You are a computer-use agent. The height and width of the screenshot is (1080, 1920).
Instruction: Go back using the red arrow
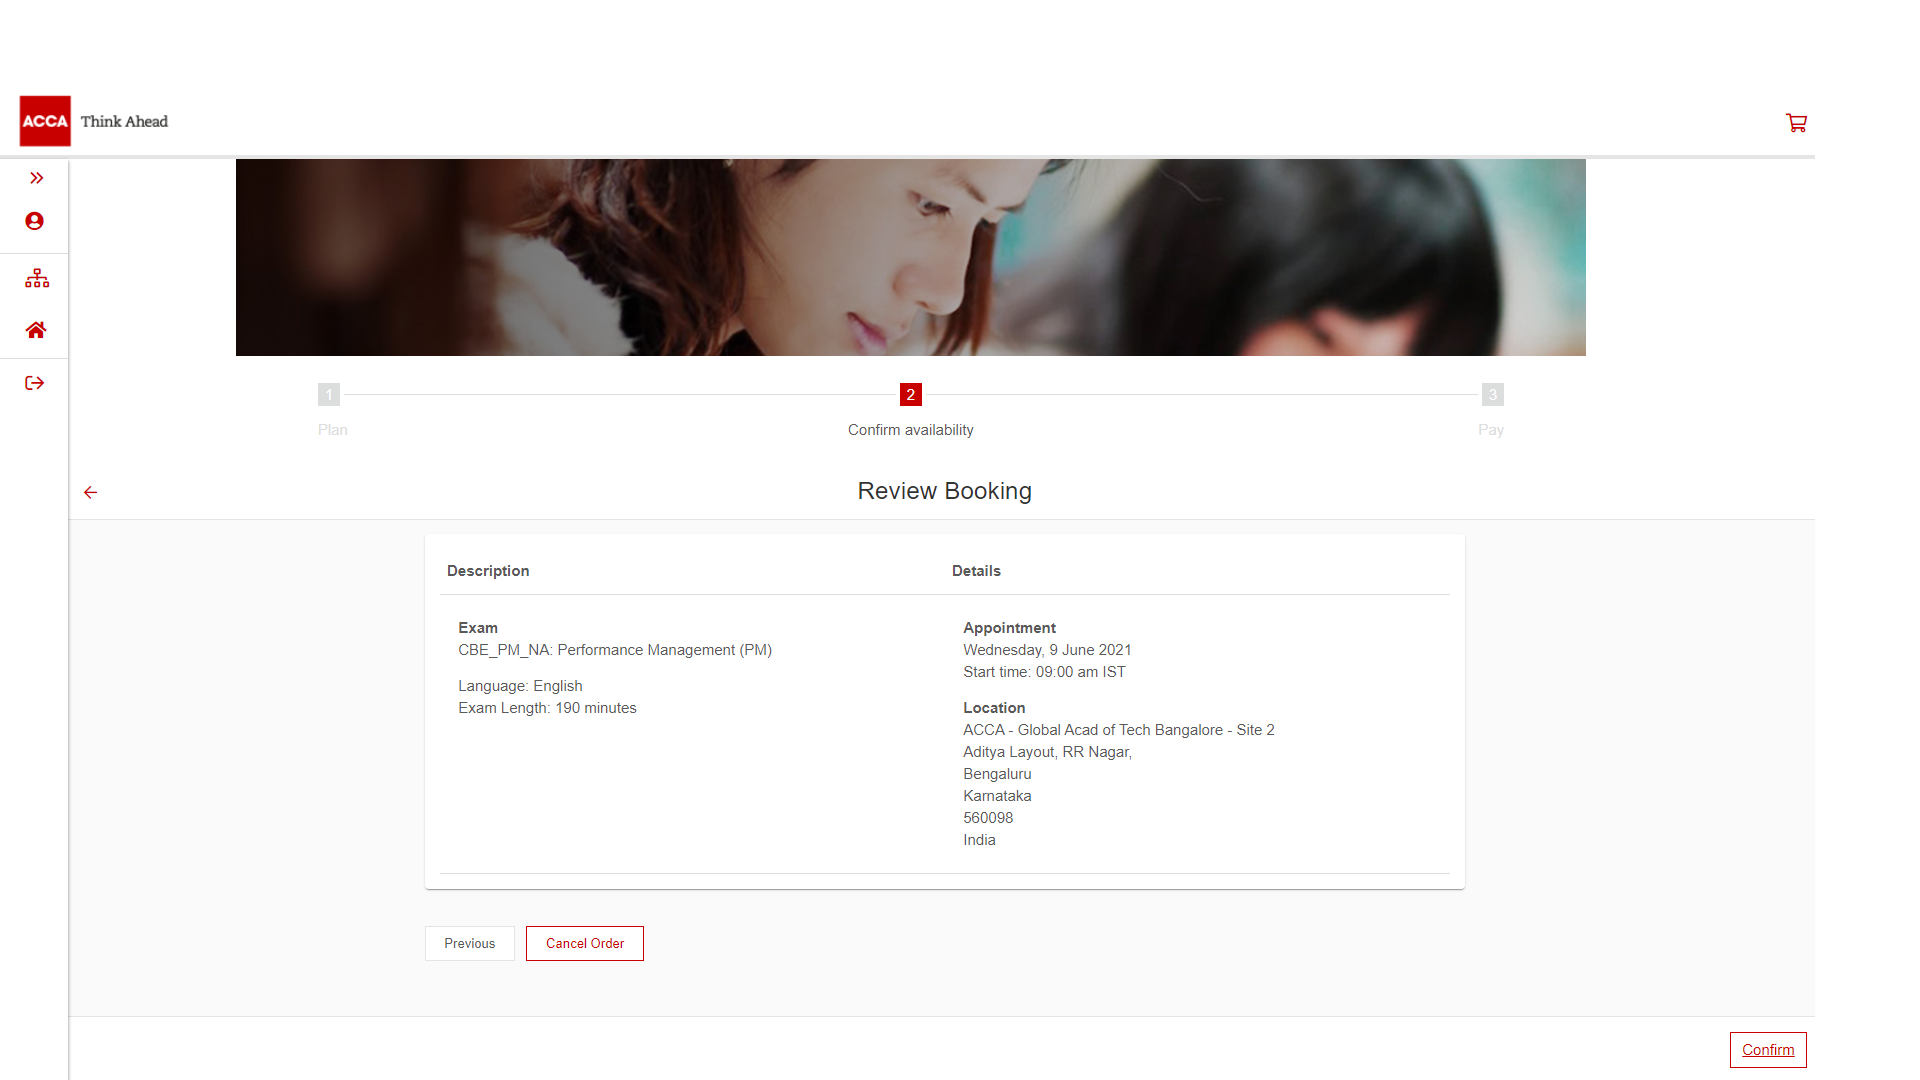(x=90, y=492)
